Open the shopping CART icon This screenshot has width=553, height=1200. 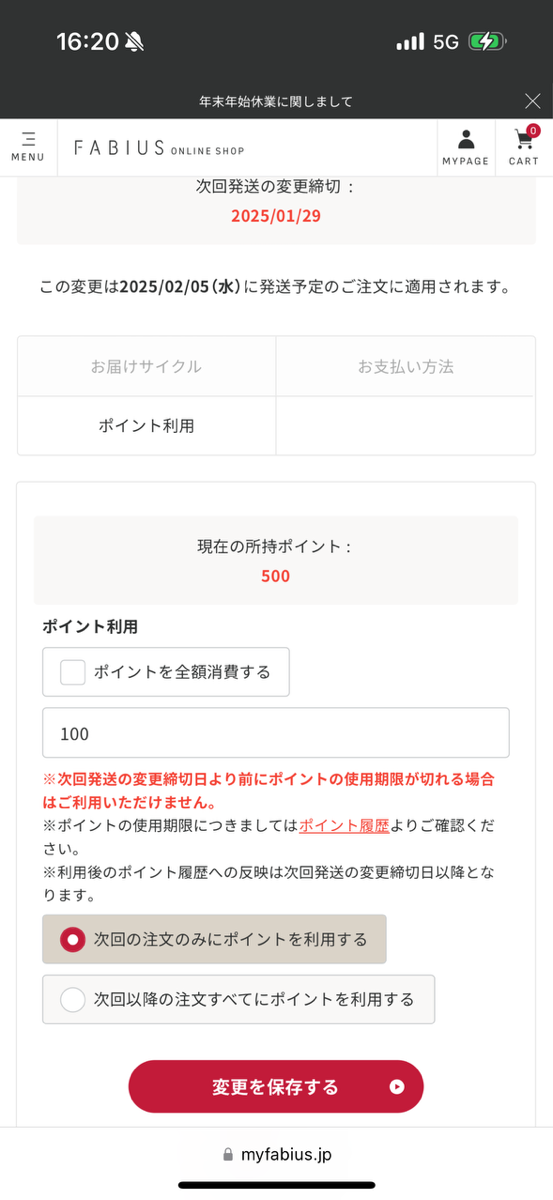tap(523, 147)
